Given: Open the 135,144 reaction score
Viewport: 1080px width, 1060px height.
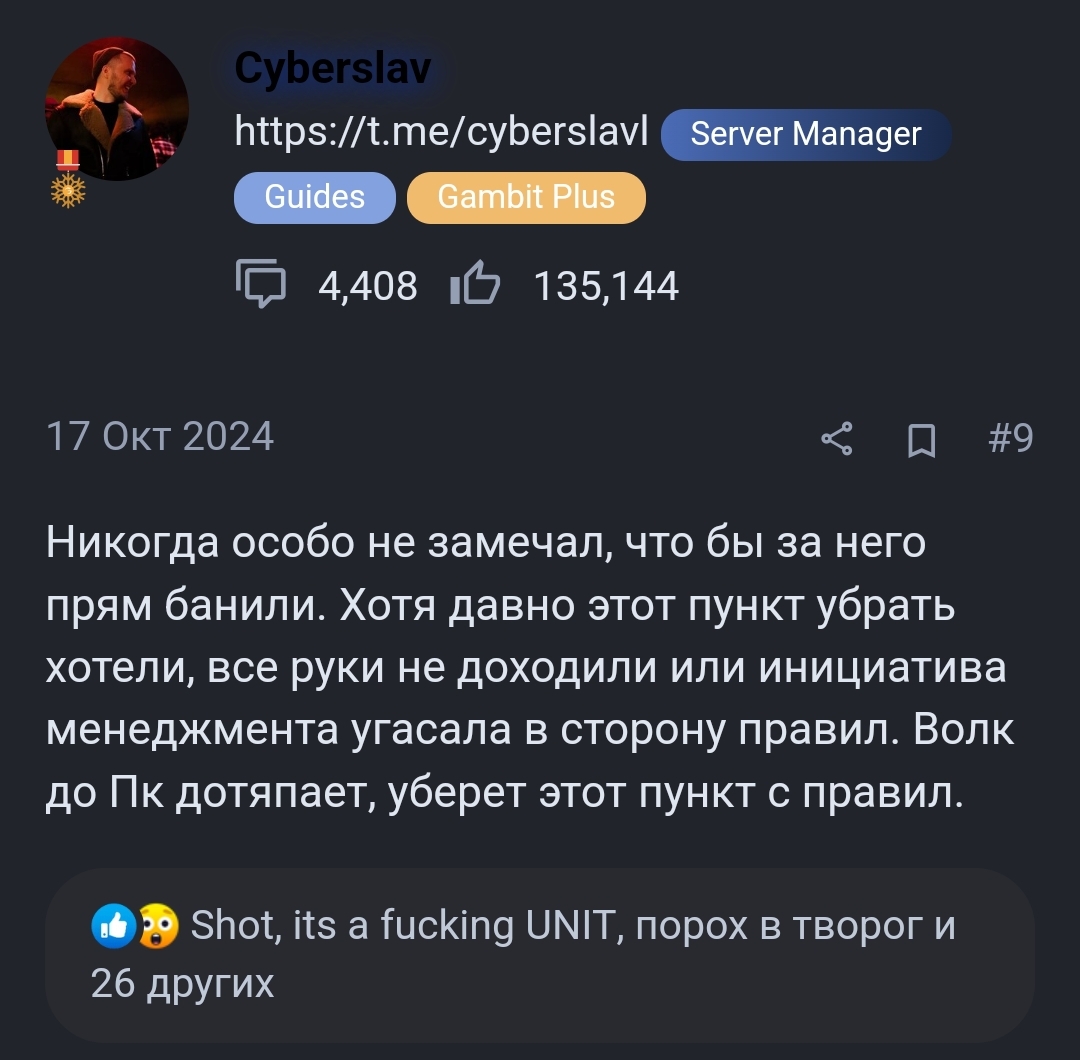Looking at the screenshot, I should tap(607, 286).
